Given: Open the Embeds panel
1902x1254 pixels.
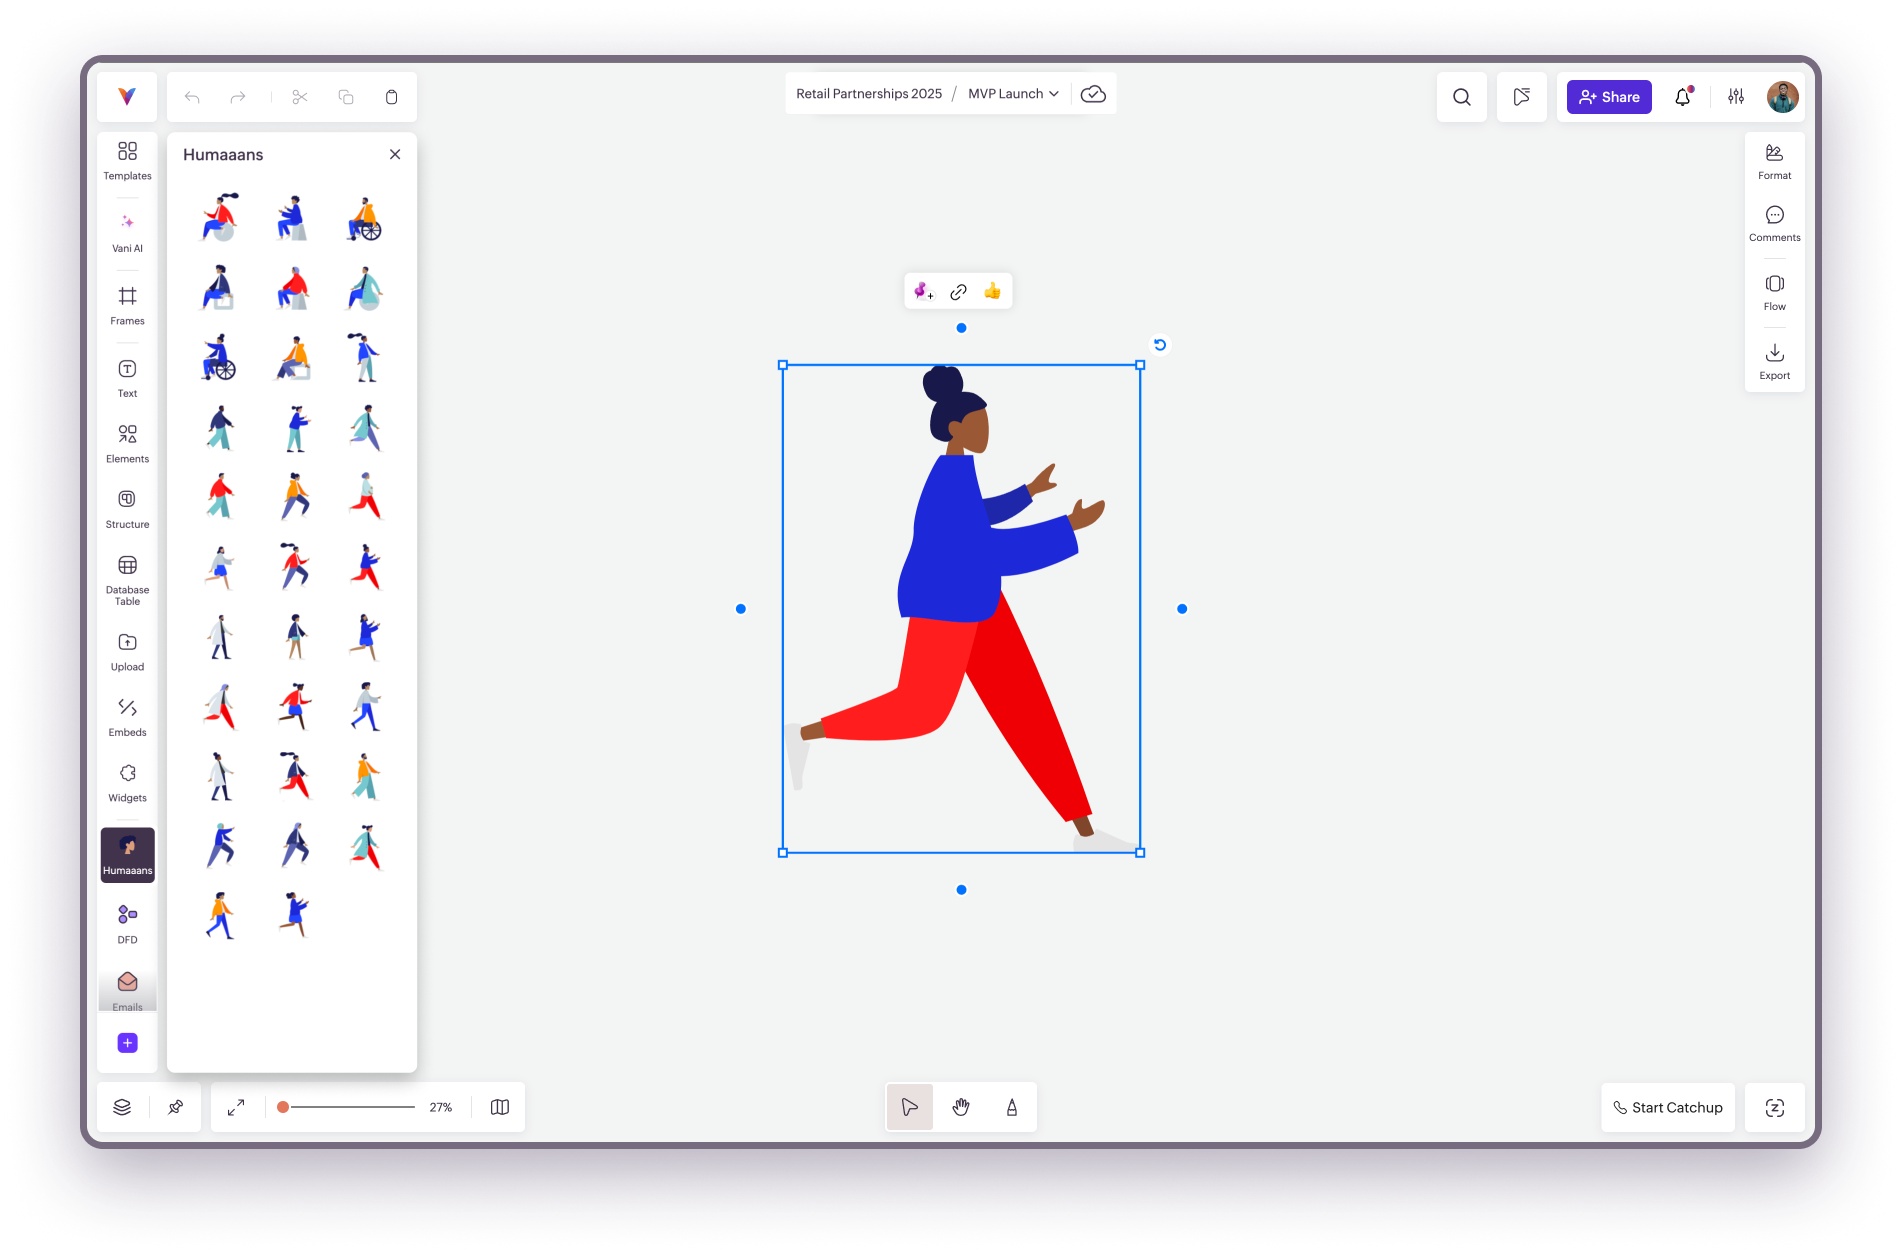Looking at the screenshot, I should pyautogui.click(x=127, y=717).
